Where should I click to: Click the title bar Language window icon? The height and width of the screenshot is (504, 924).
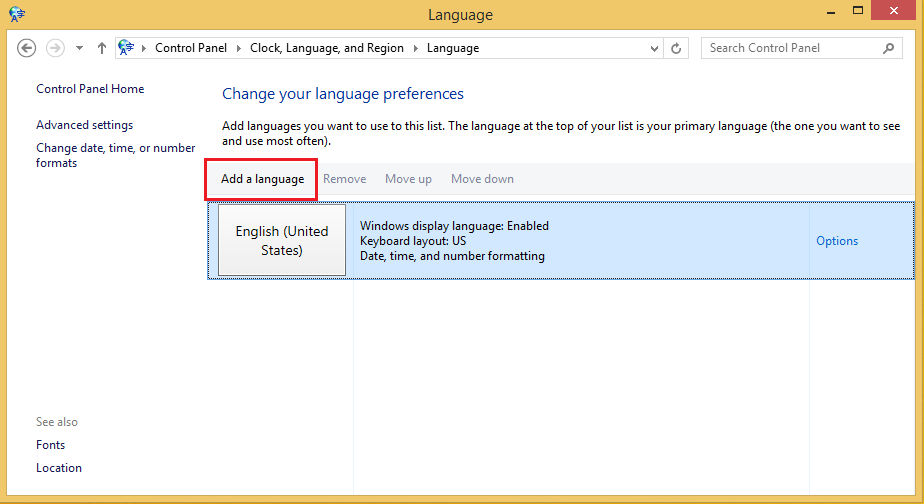click(17, 14)
